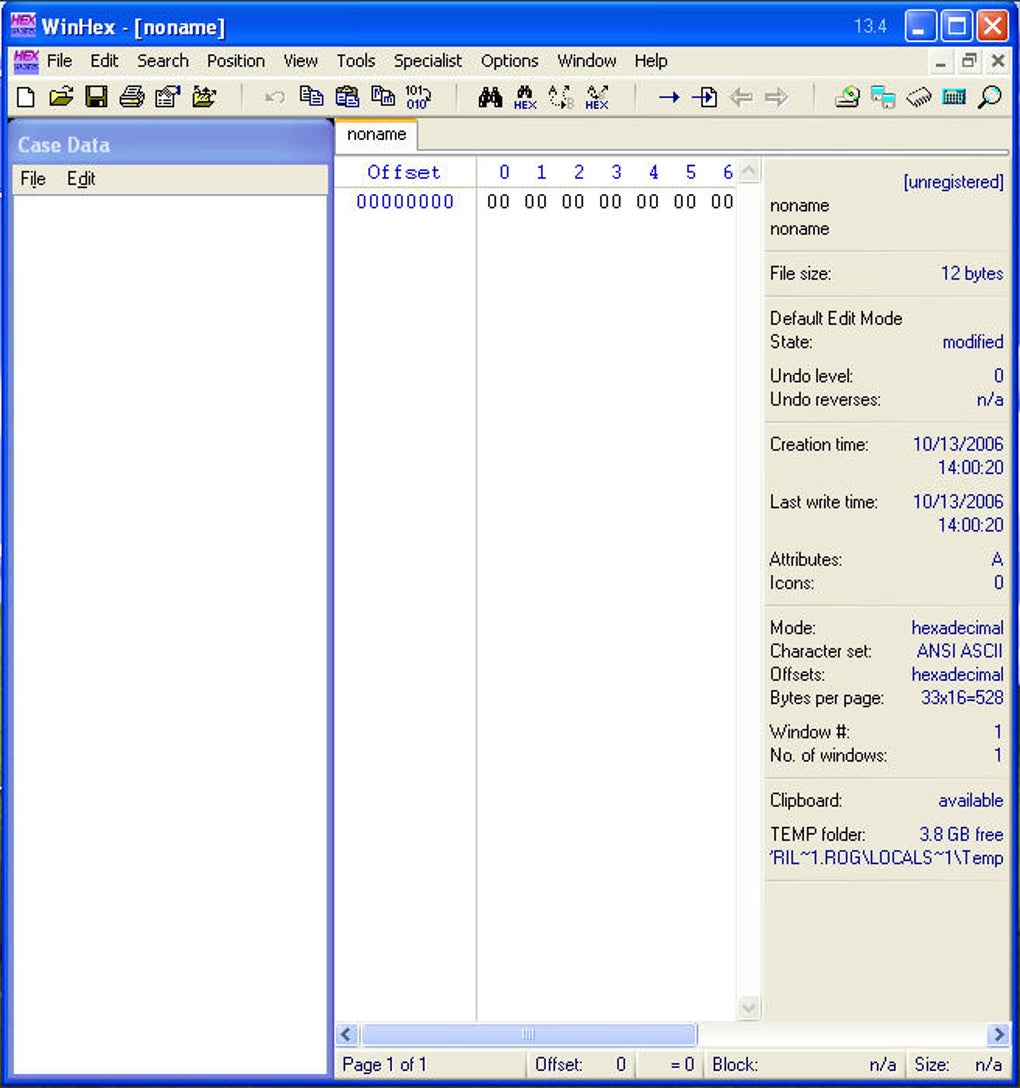
Task: Open file Properties from the toolbar
Action: click(167, 97)
